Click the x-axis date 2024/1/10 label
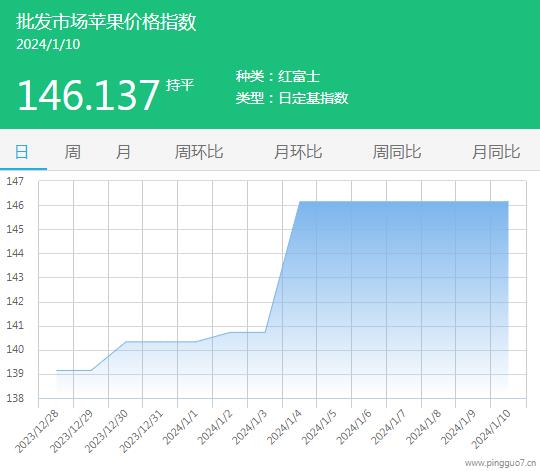540x471 pixels. (491, 430)
